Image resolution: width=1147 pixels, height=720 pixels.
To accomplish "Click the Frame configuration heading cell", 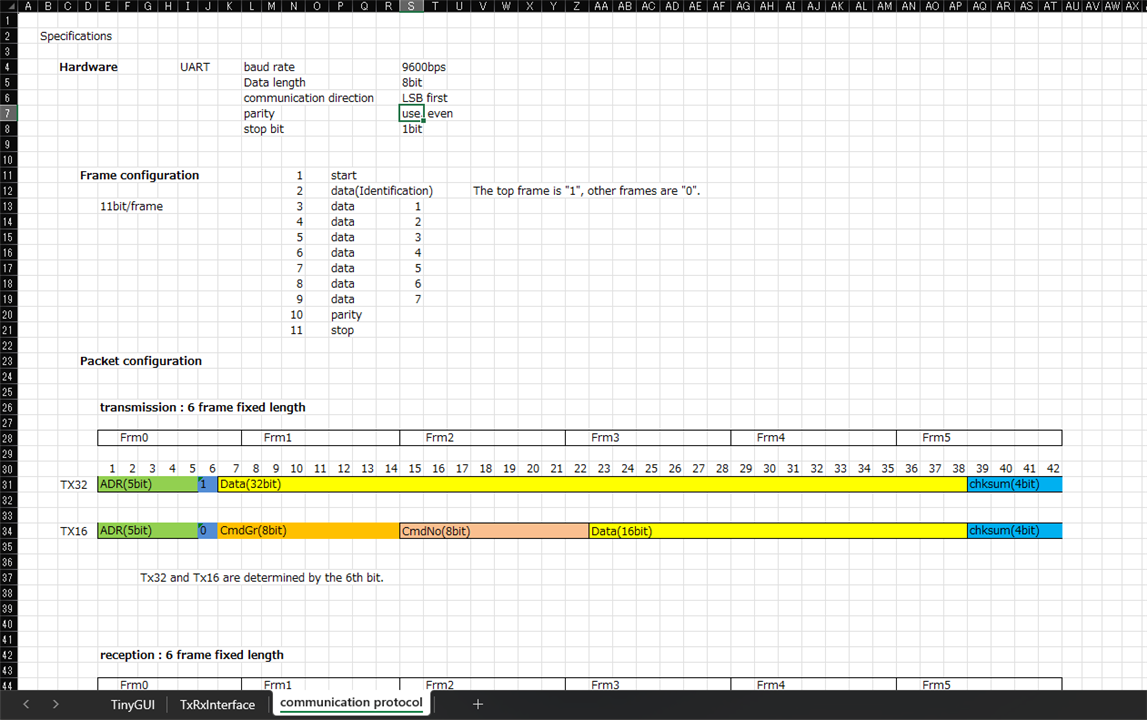I will [x=139, y=175].
